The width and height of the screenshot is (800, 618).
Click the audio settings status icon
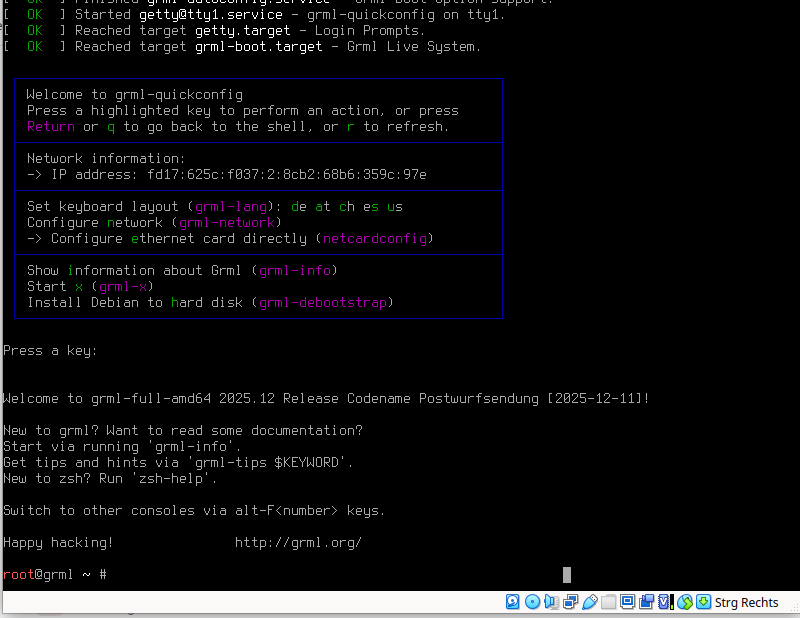click(551, 602)
